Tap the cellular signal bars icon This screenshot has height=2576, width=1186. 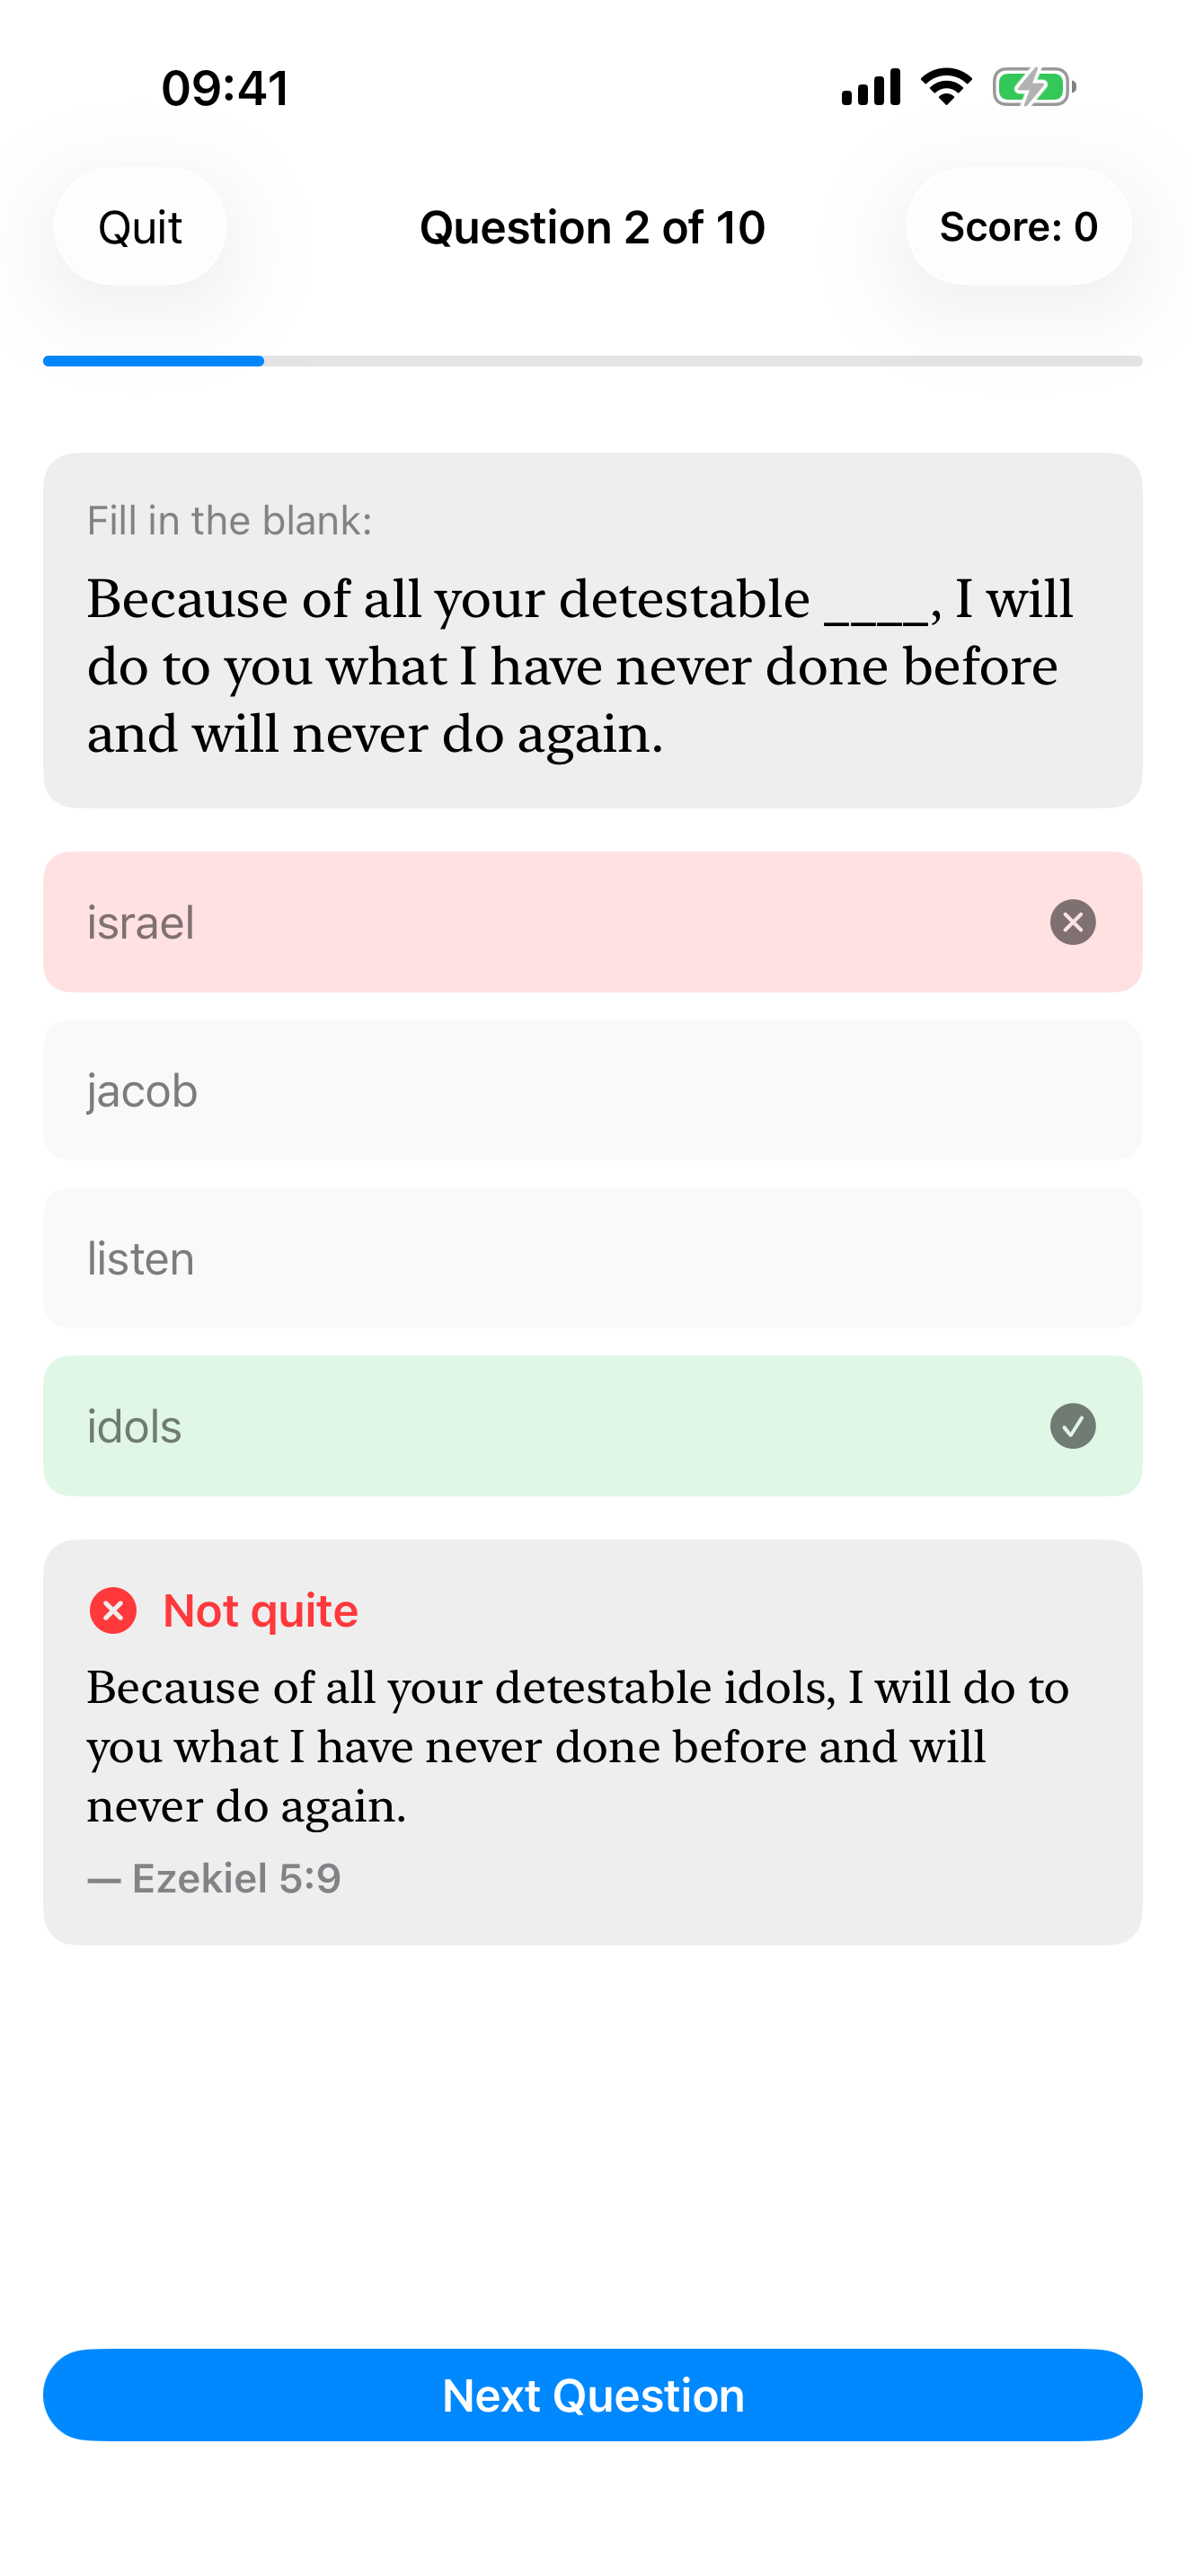coord(871,87)
